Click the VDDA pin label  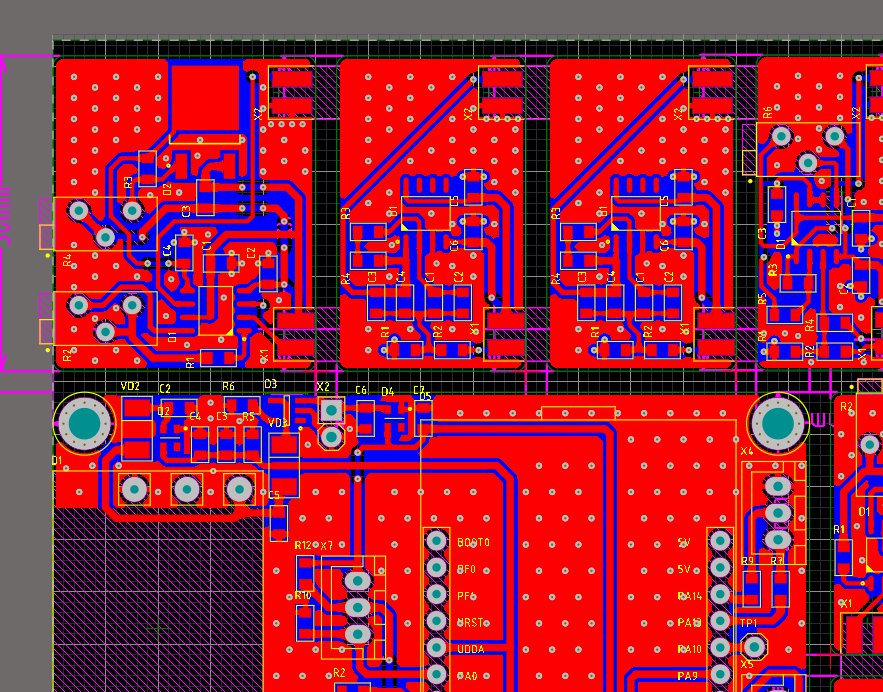(470, 649)
